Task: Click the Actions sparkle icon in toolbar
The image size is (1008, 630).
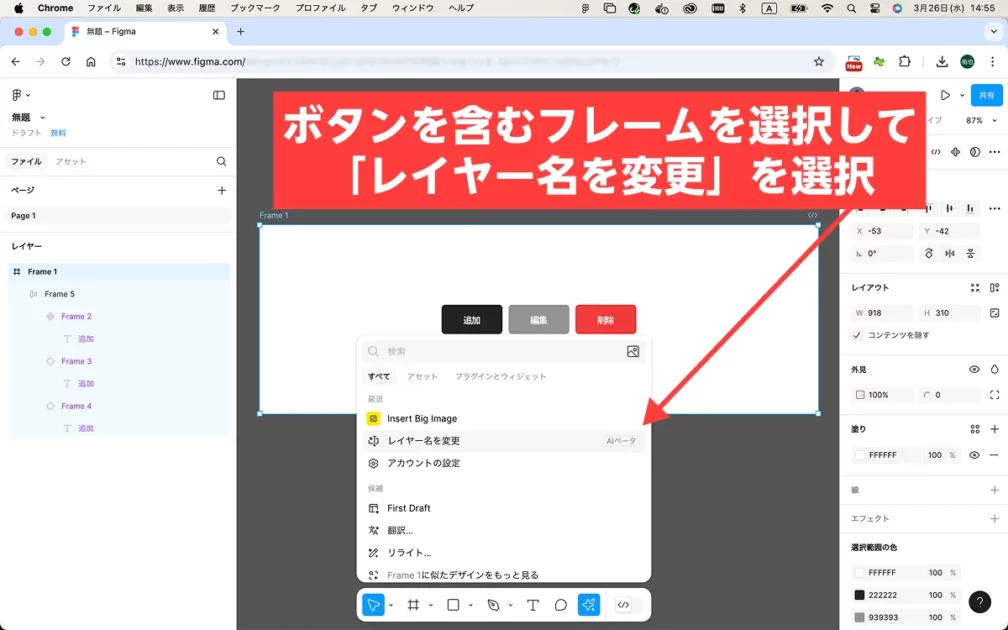Action: click(x=589, y=605)
